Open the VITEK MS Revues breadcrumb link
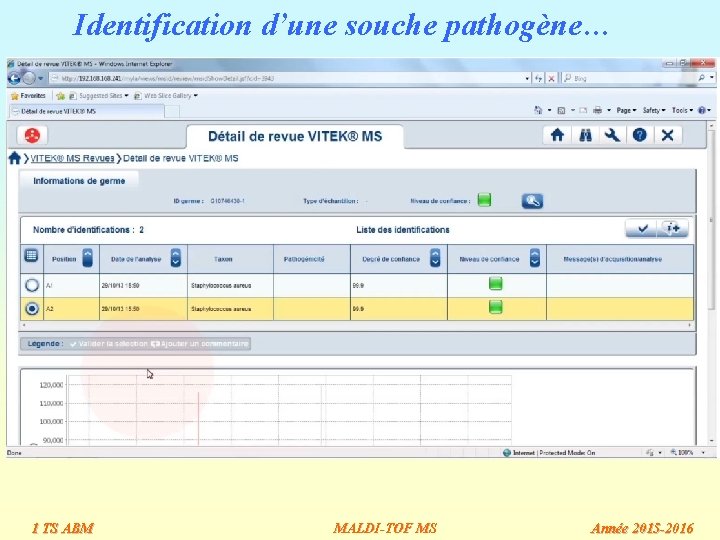 [72, 158]
